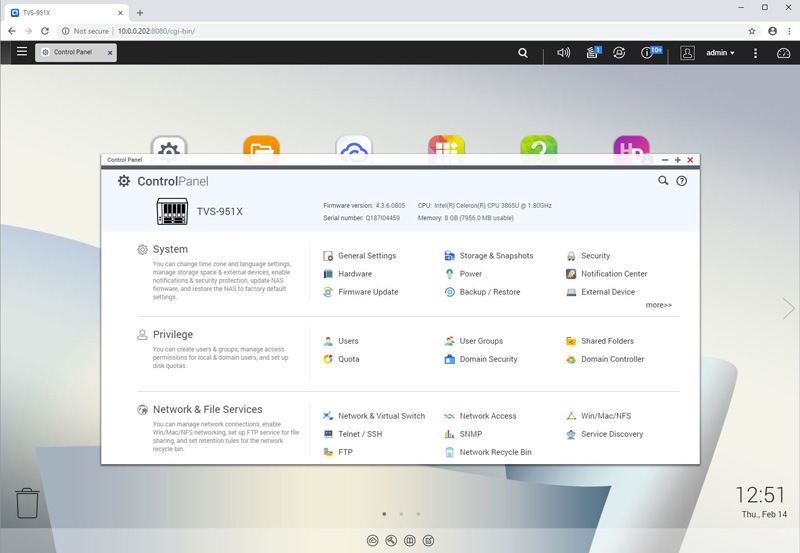Viewport: 800px width, 553px height.
Task: Click the User Groups icon
Action: [x=449, y=341]
